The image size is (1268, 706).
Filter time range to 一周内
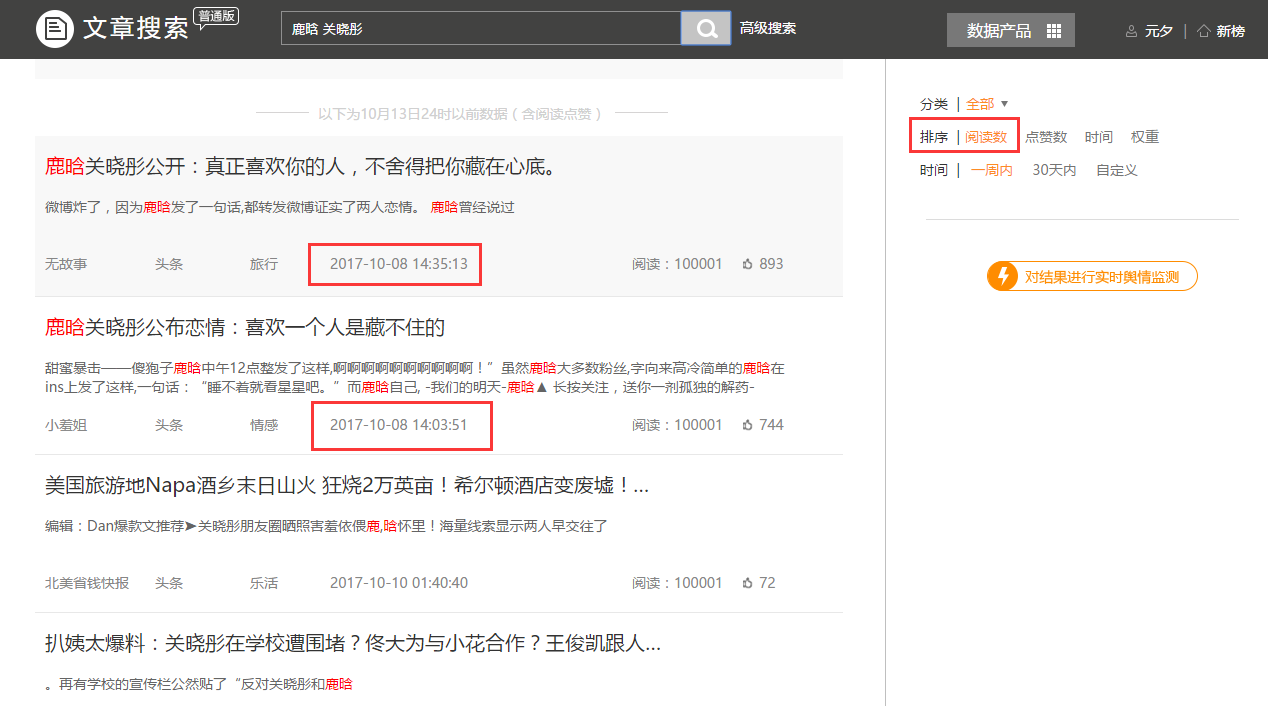[x=991, y=170]
